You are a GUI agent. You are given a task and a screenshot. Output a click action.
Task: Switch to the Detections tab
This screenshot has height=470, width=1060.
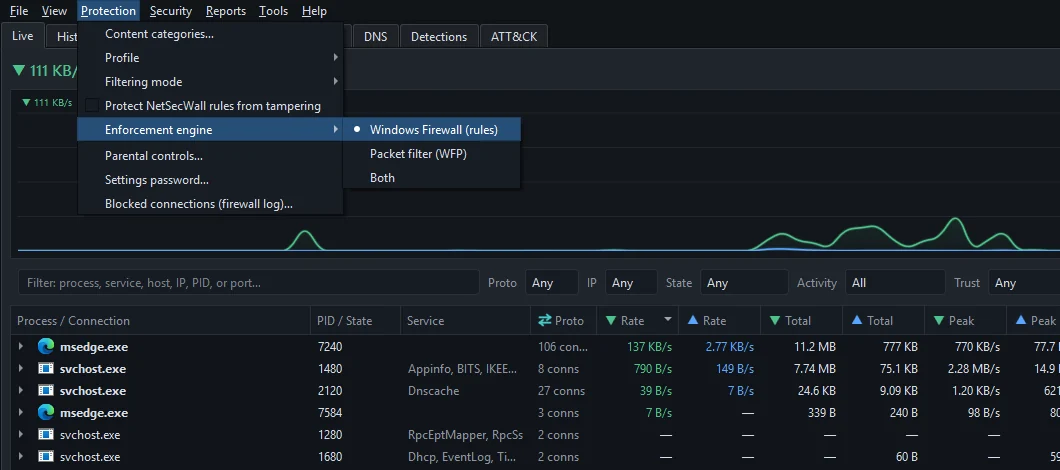pyautogui.click(x=439, y=37)
